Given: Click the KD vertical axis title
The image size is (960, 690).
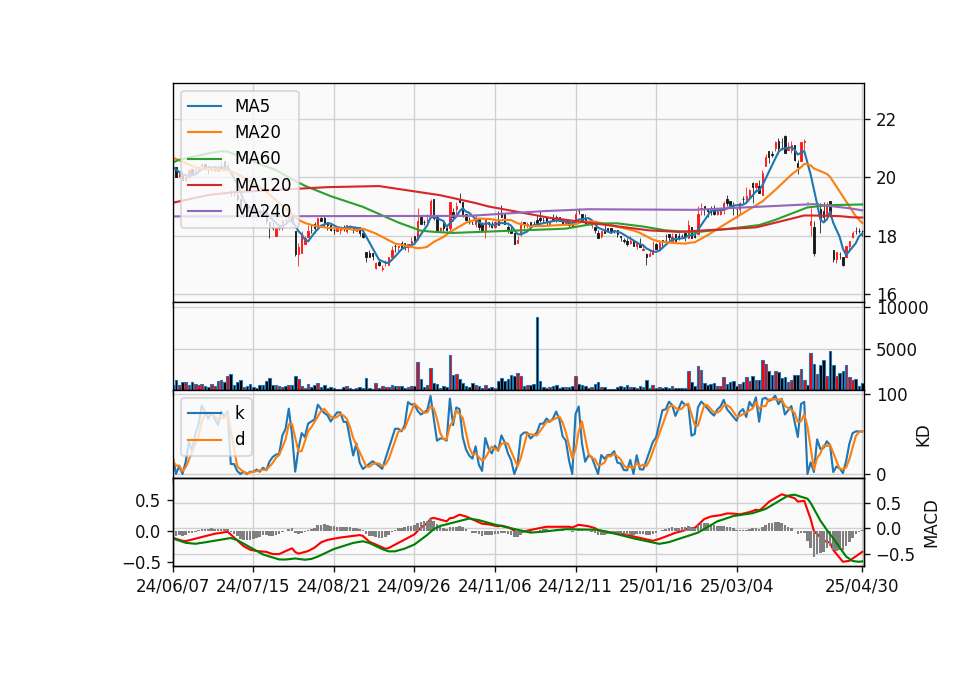Looking at the screenshot, I should (923, 437).
